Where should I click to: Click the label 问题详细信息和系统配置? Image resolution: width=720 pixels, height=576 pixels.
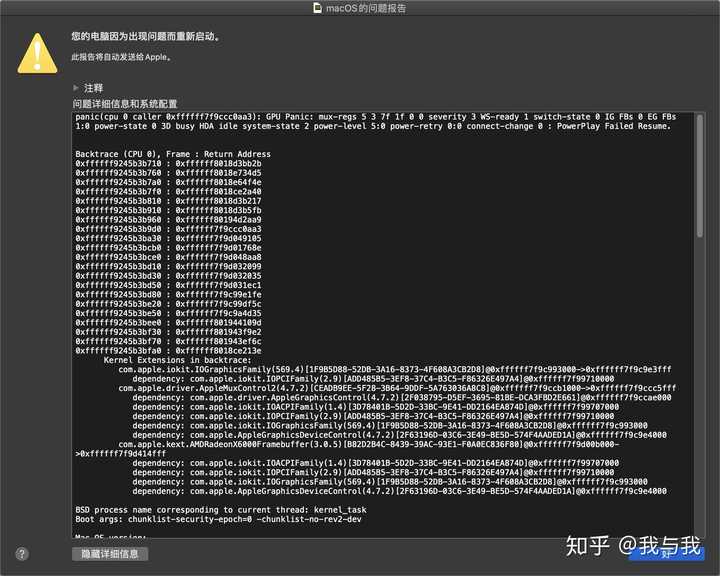(125, 104)
